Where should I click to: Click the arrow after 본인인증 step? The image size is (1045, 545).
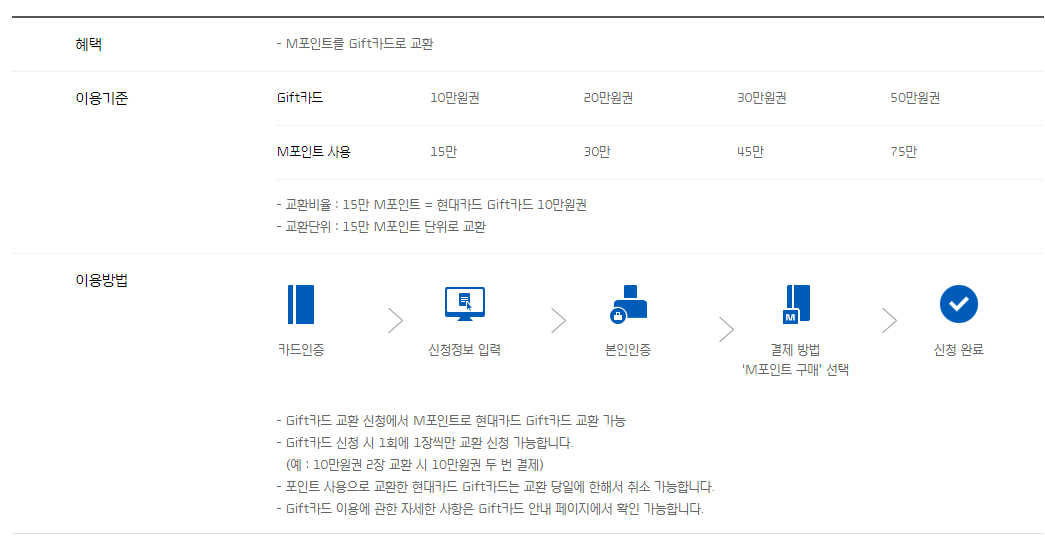click(x=726, y=329)
